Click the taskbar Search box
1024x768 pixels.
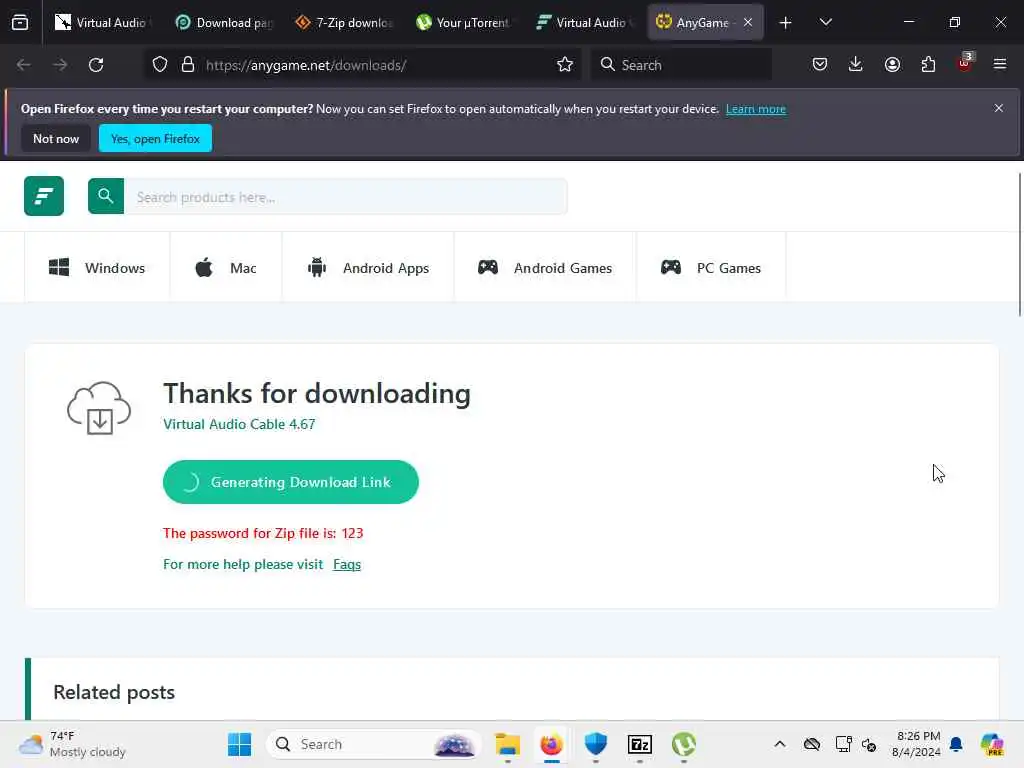(x=374, y=744)
